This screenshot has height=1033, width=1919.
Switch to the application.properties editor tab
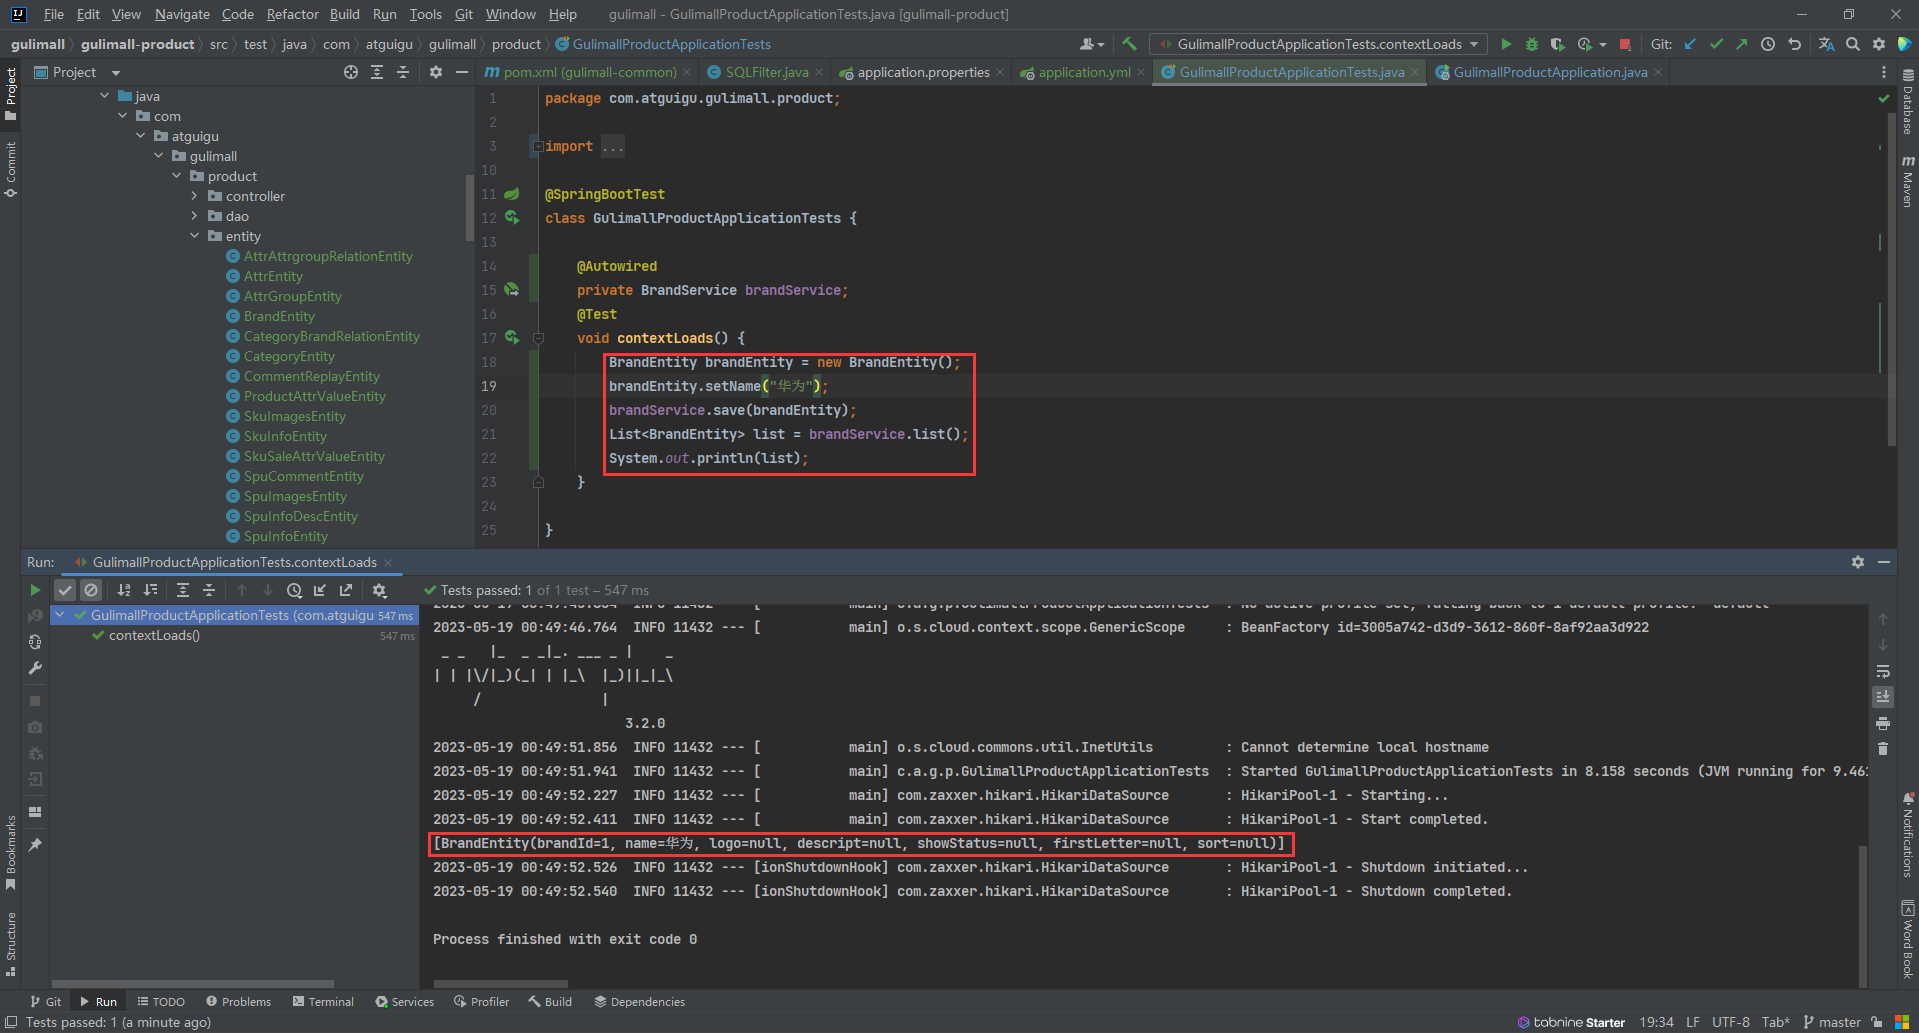click(922, 72)
